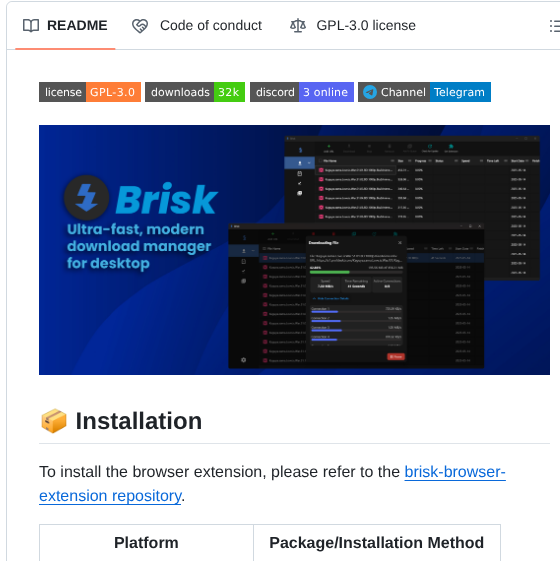
Task: Click the license scales icon
Action: point(298,26)
